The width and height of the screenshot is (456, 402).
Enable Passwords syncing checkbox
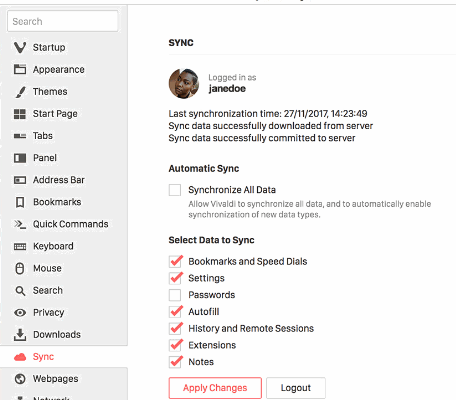coord(175,295)
